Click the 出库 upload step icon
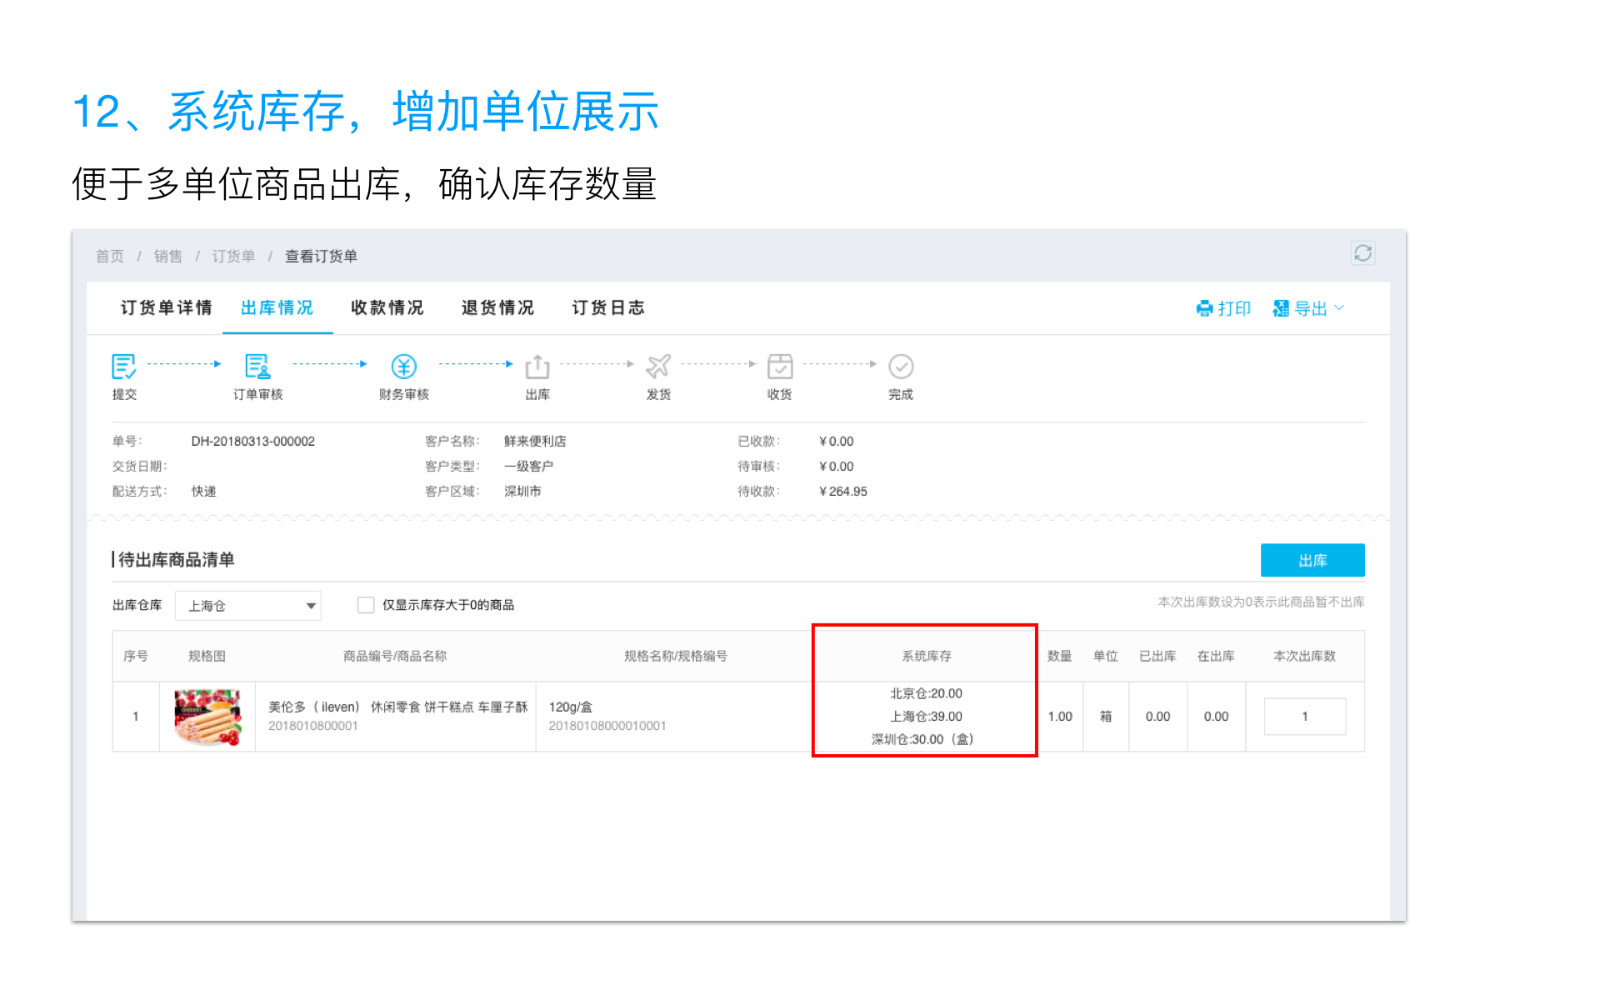 pyautogui.click(x=538, y=367)
